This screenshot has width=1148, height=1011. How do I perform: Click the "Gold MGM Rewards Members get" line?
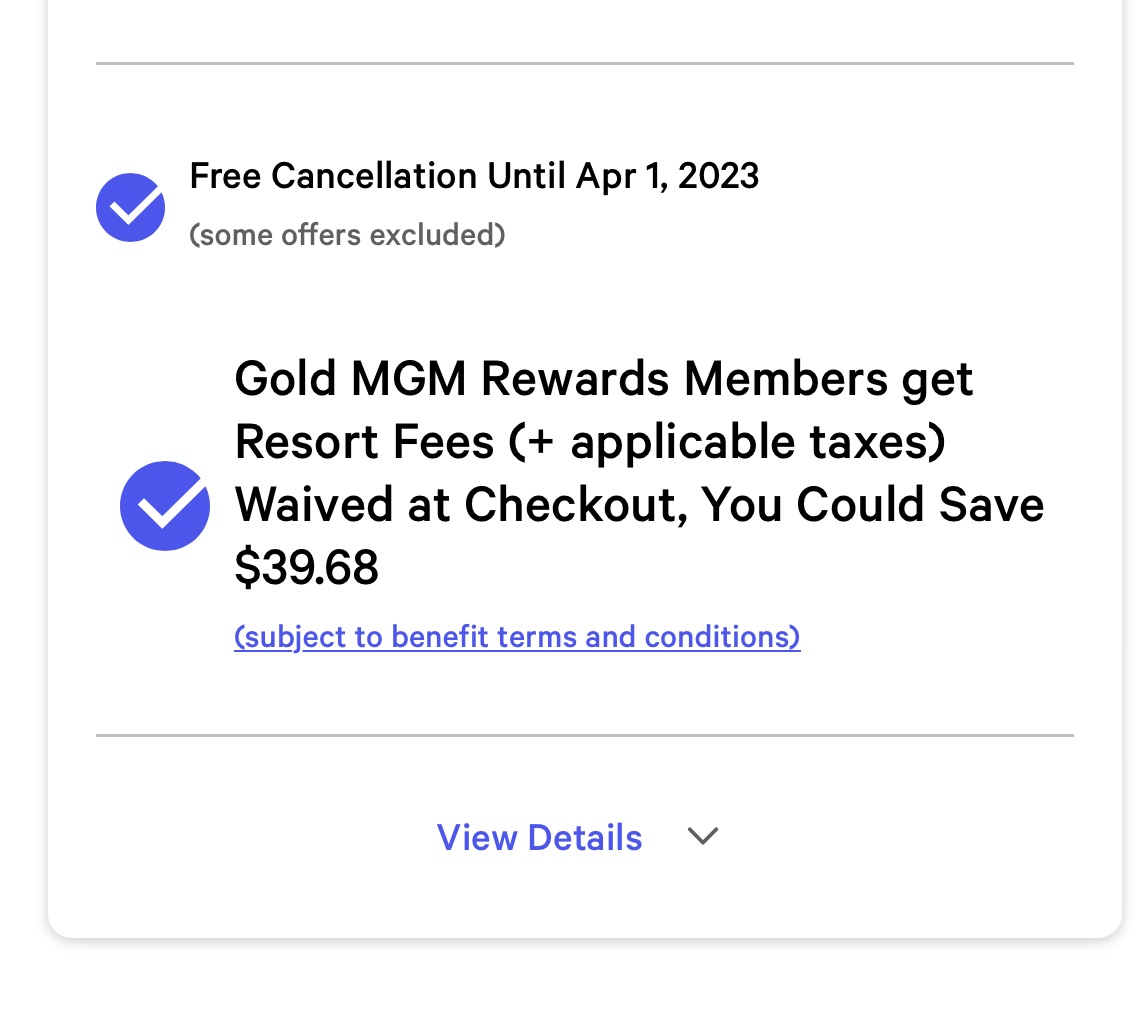603,379
